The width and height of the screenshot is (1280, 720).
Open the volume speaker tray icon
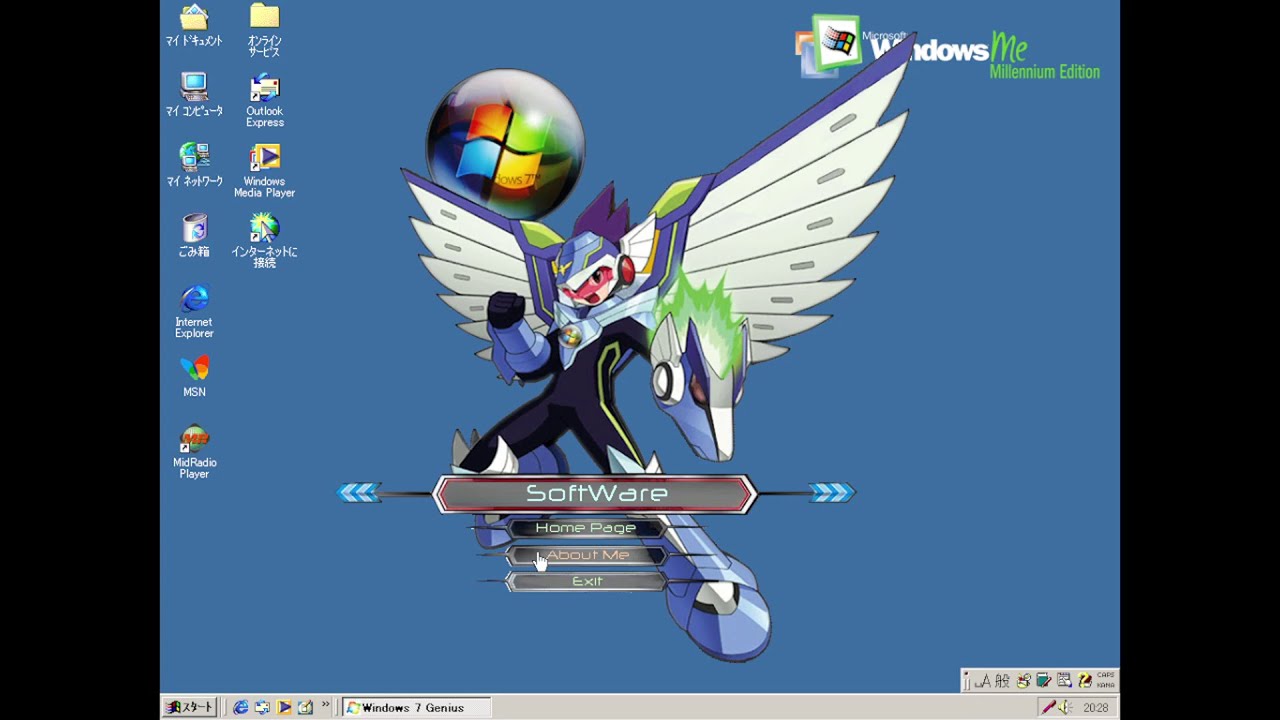tap(1066, 707)
